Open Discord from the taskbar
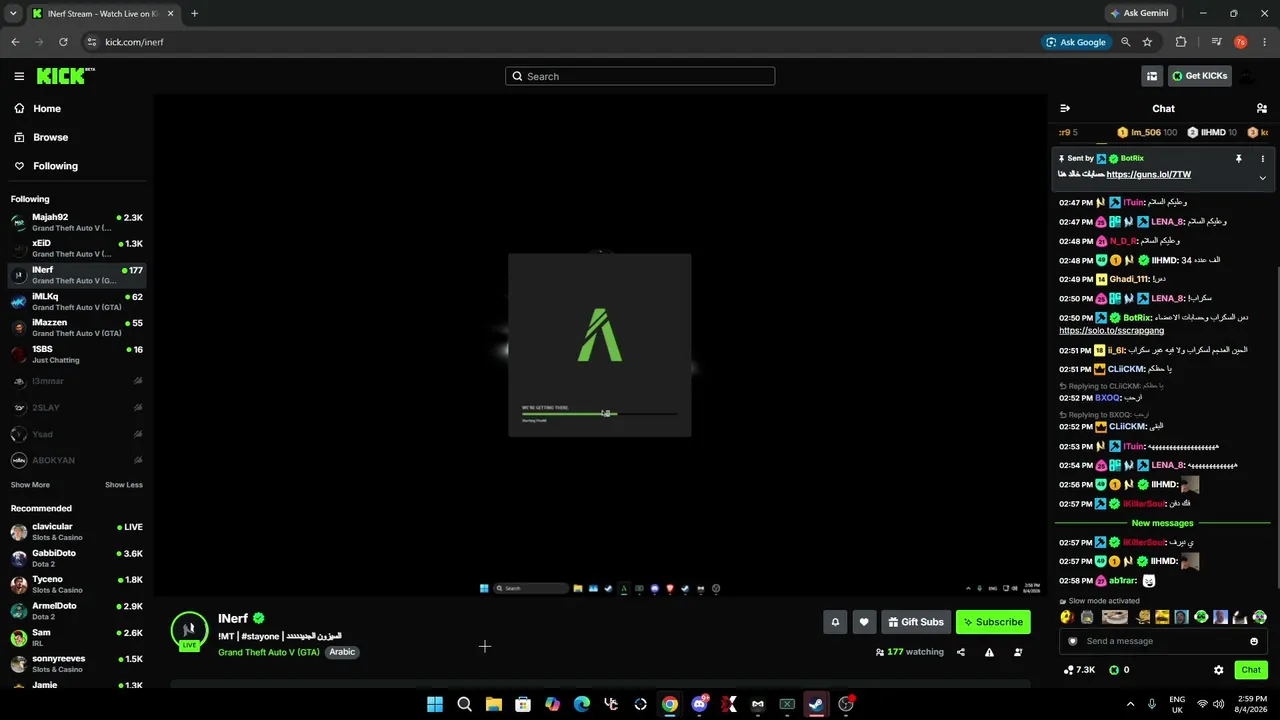This screenshot has width=1280, height=720. 699,704
